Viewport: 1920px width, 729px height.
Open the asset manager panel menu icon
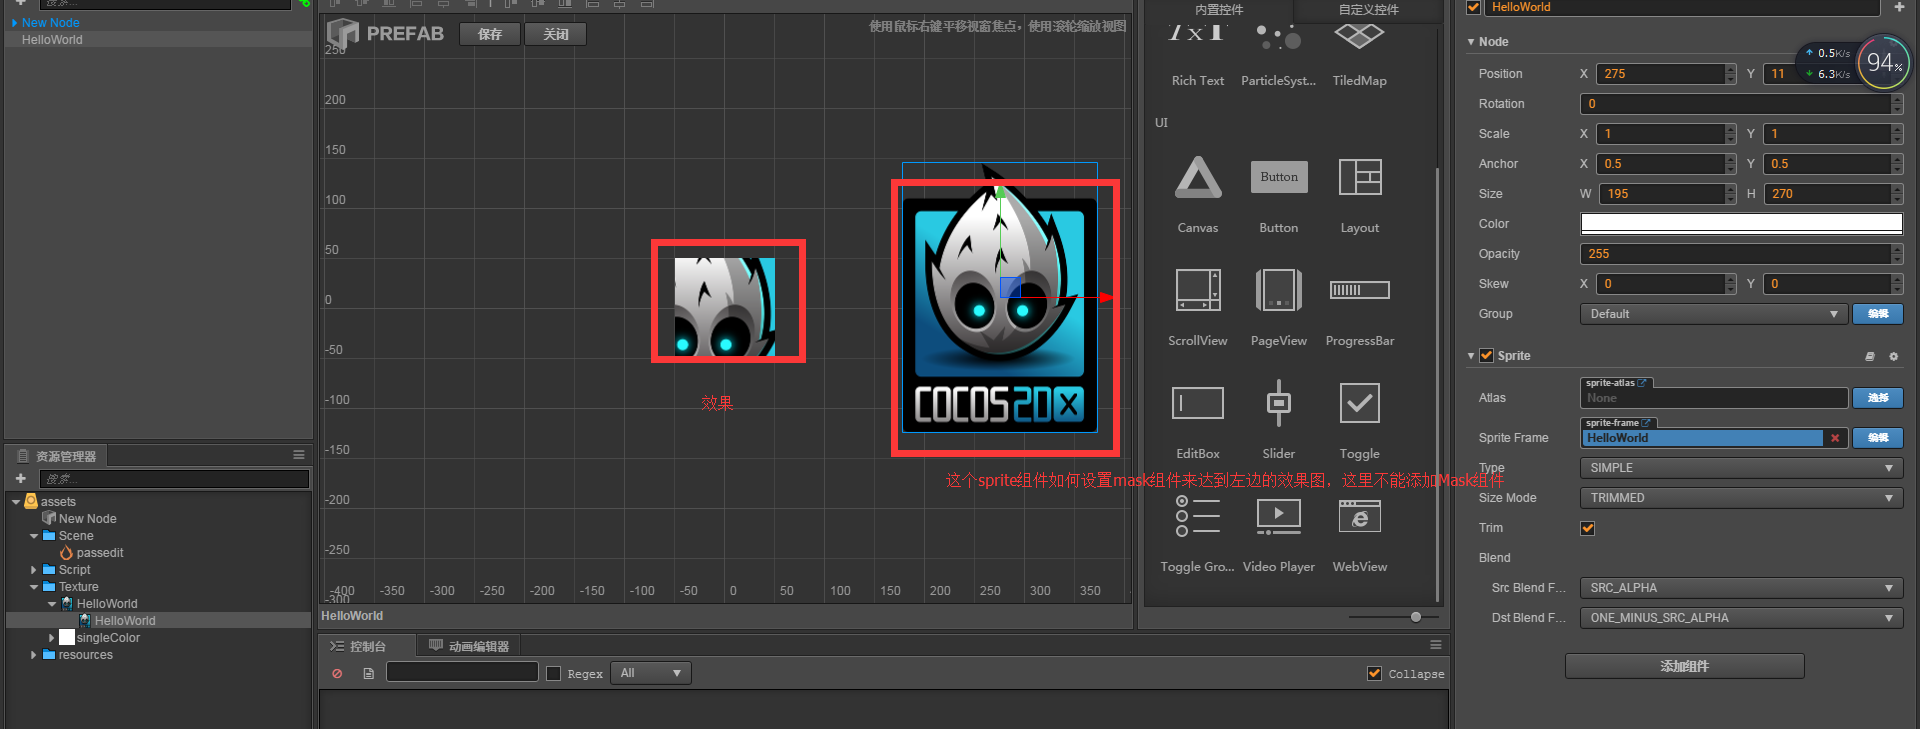tap(298, 455)
